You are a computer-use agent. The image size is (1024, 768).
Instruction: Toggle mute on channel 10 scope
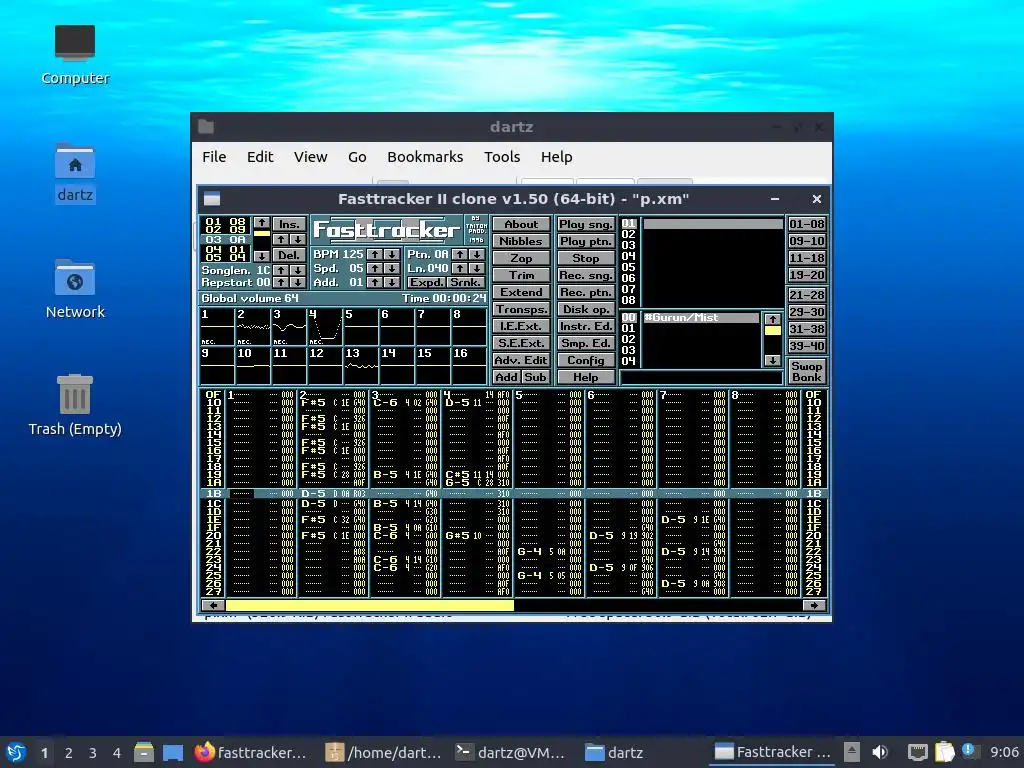click(x=253, y=366)
